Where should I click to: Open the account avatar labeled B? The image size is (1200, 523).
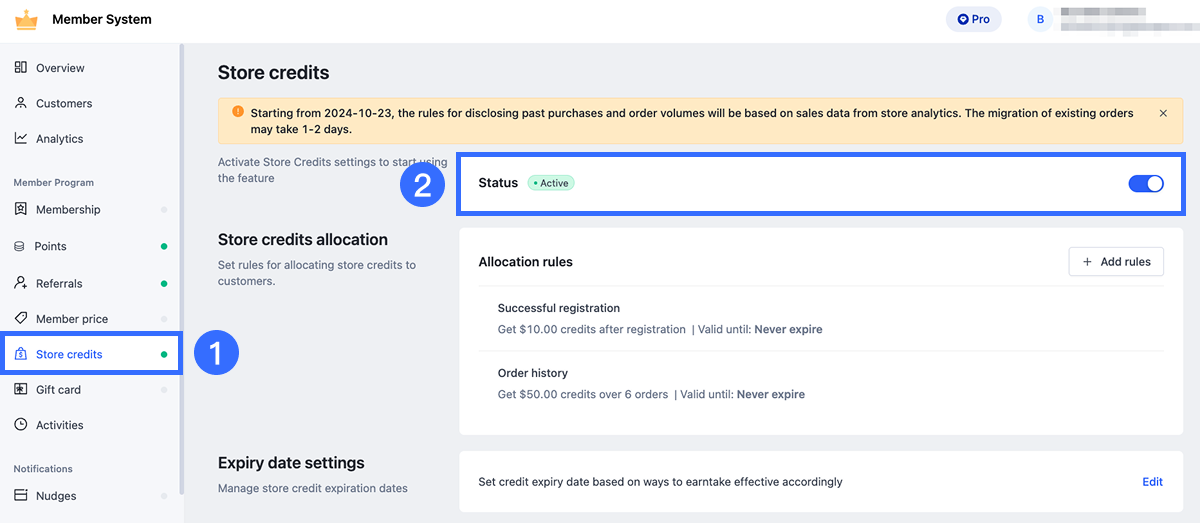tap(1040, 19)
